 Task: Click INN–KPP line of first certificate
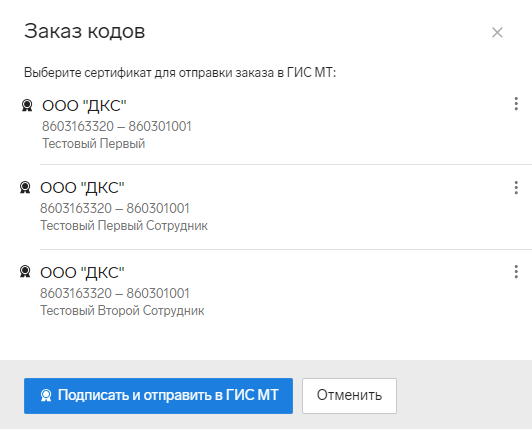tap(117, 126)
